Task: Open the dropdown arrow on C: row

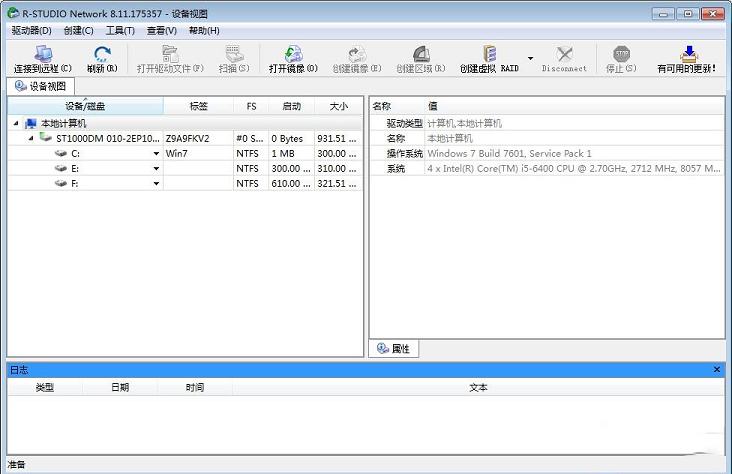Action: (156, 154)
